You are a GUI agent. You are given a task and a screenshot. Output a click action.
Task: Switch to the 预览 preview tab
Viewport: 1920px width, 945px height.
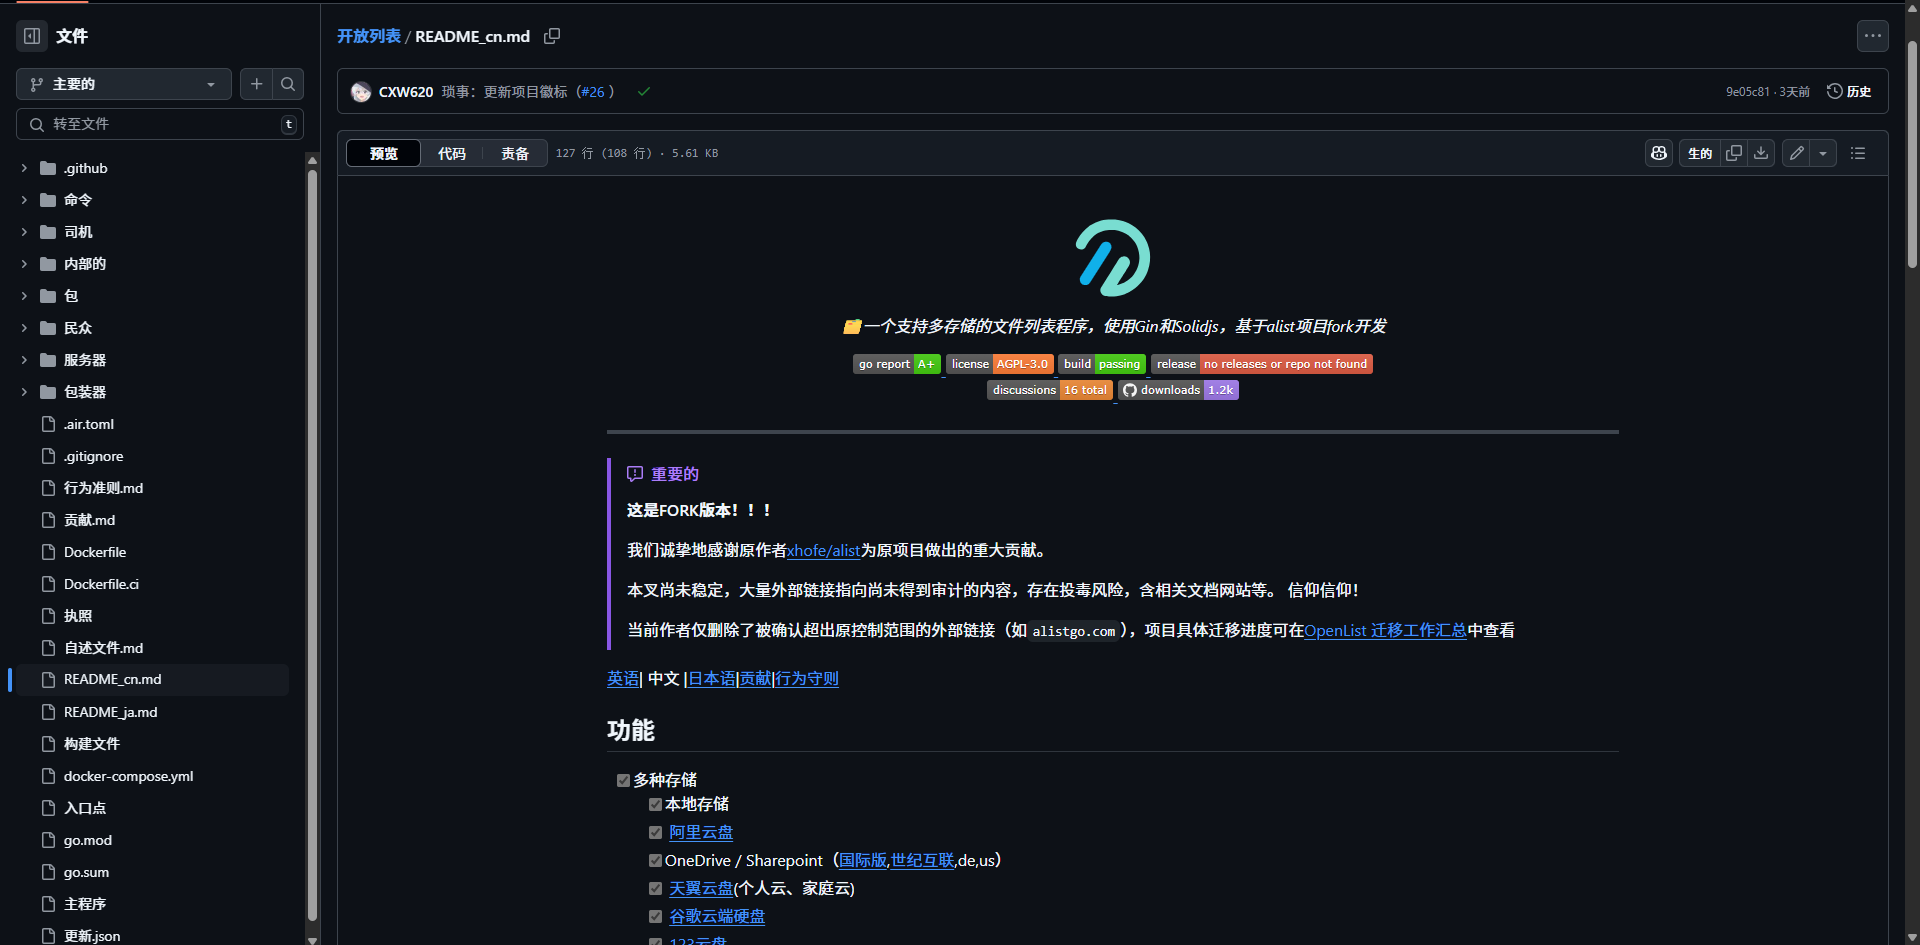point(384,153)
